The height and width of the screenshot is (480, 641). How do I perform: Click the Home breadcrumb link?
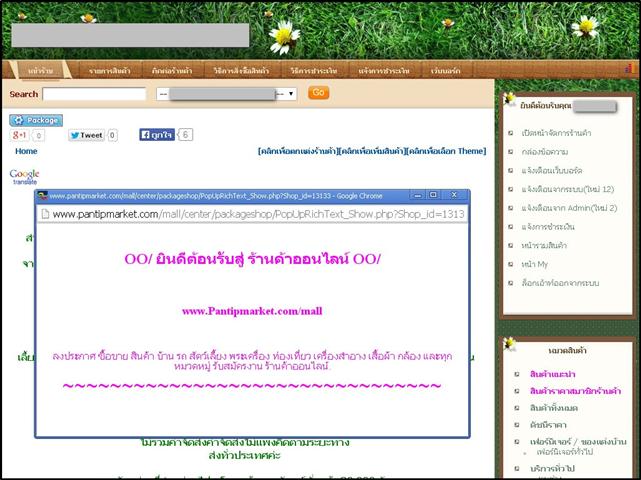[26, 151]
